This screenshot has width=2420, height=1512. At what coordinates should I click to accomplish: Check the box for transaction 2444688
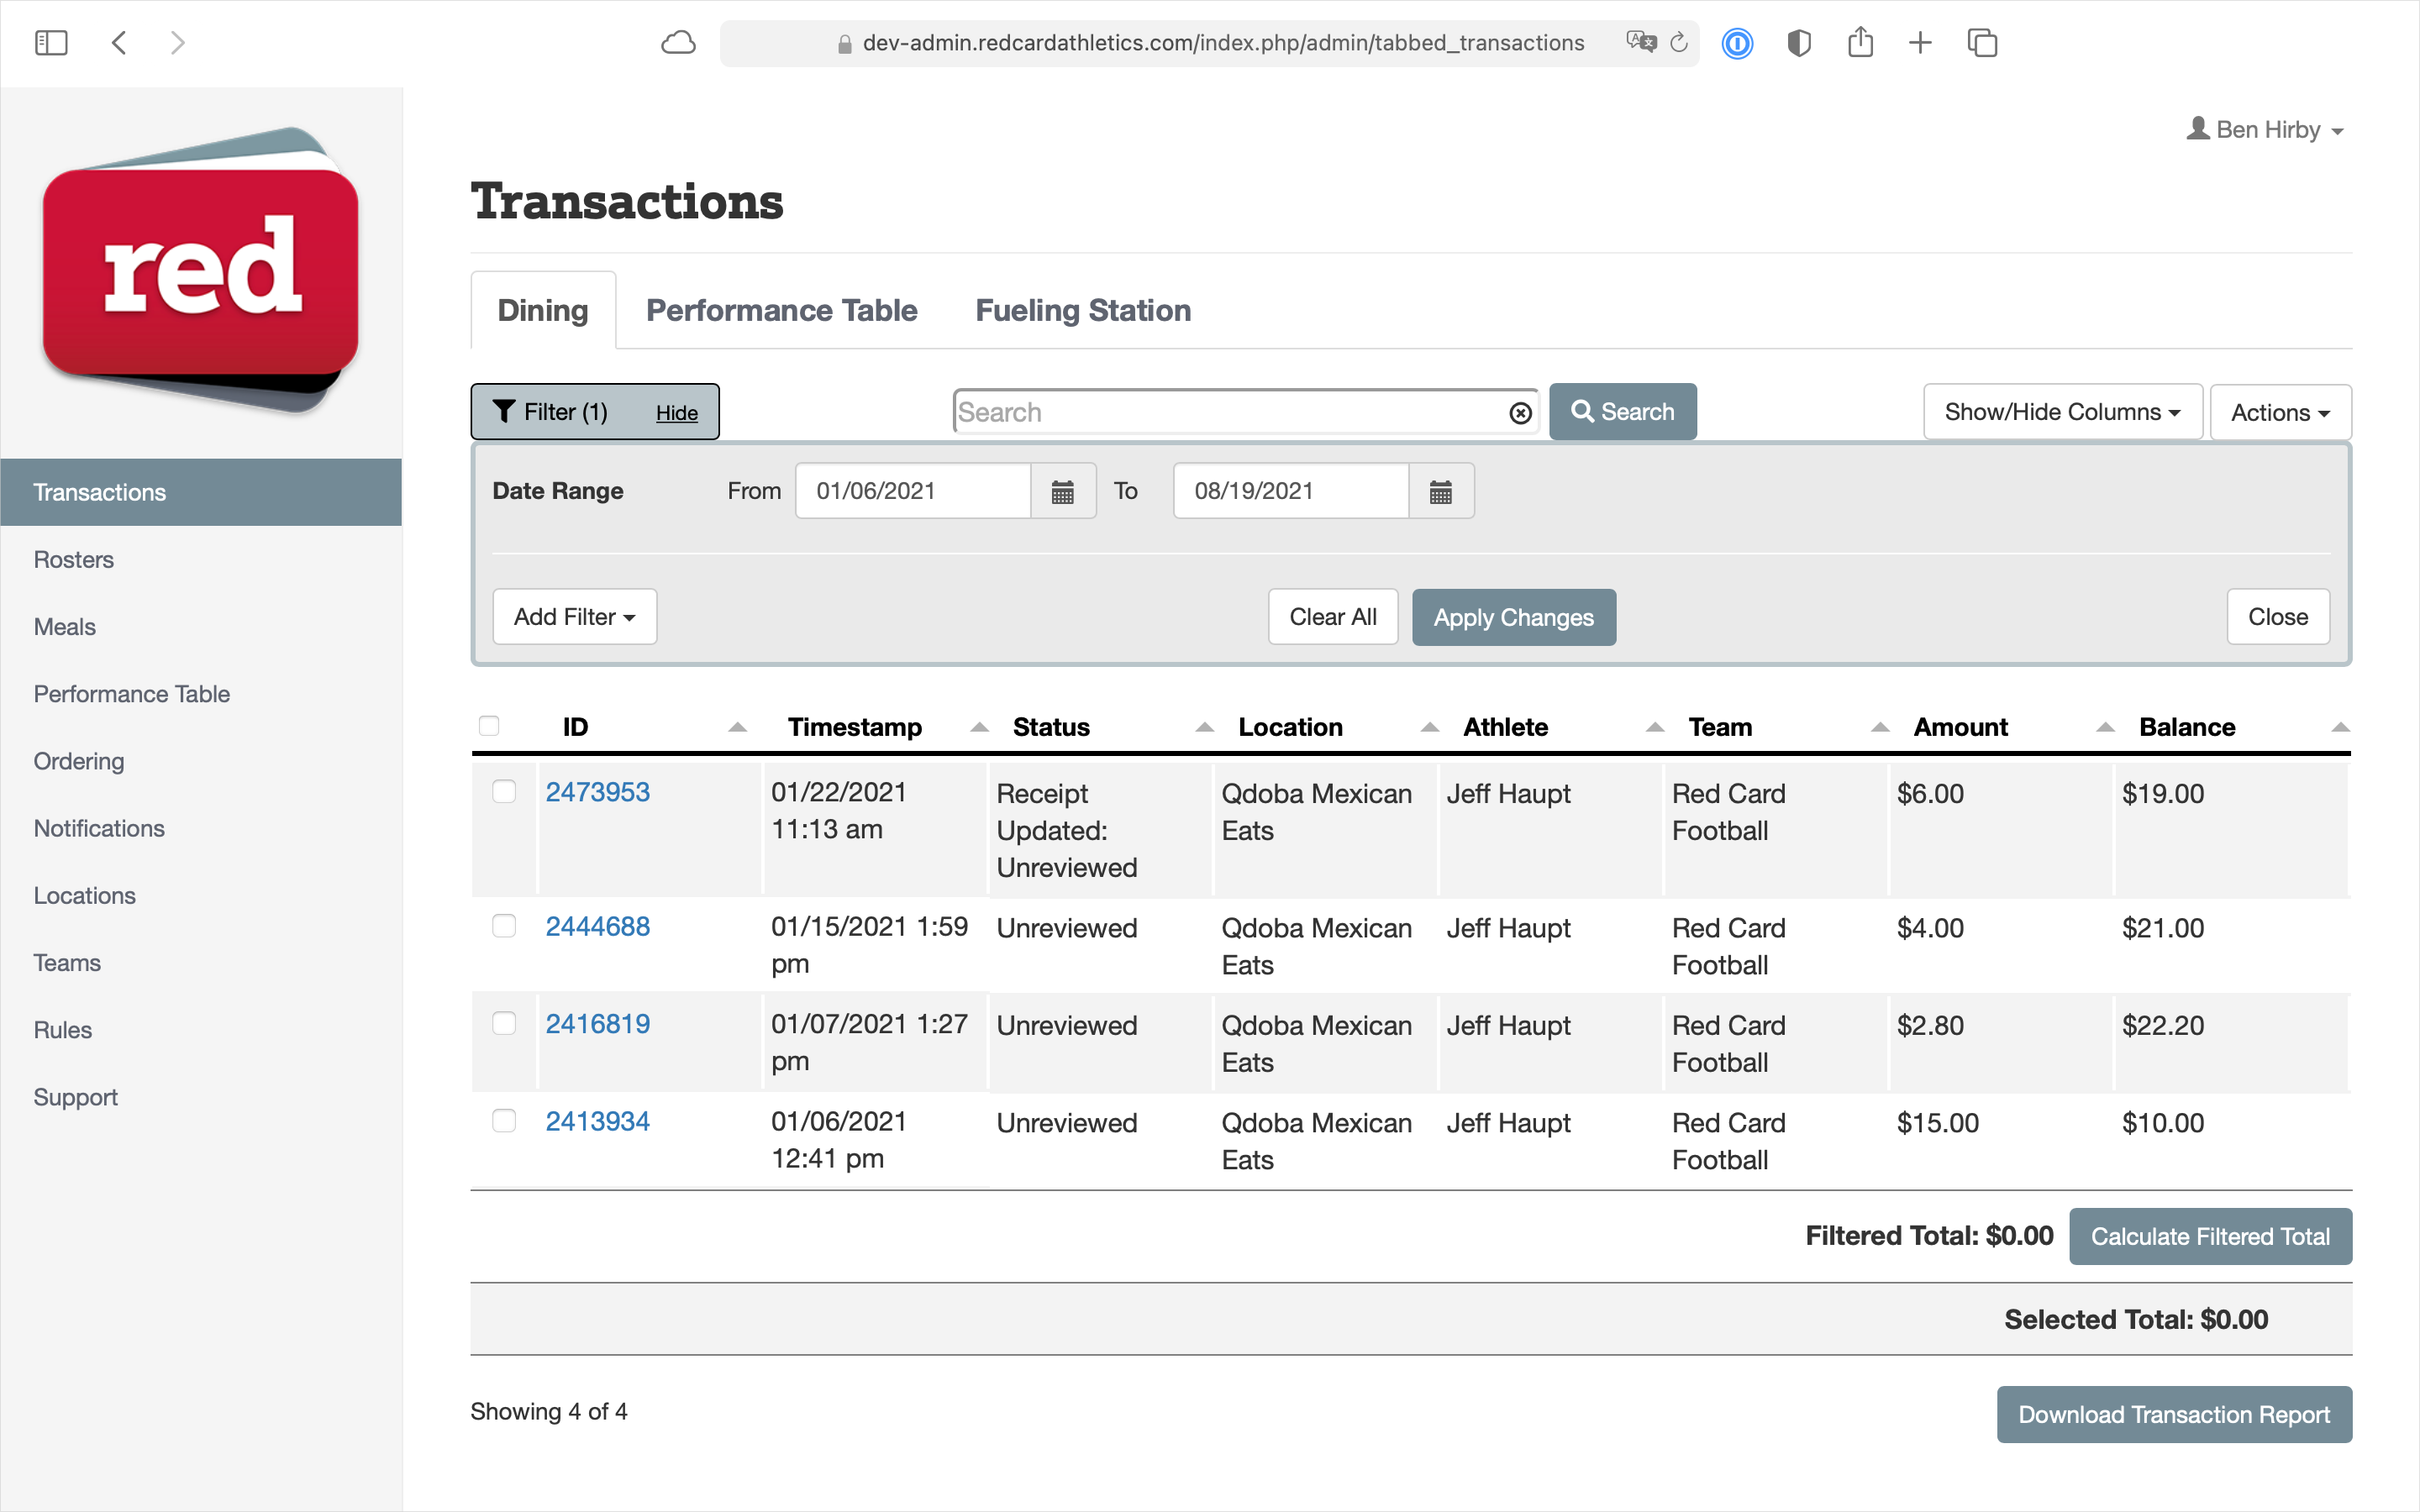click(504, 926)
